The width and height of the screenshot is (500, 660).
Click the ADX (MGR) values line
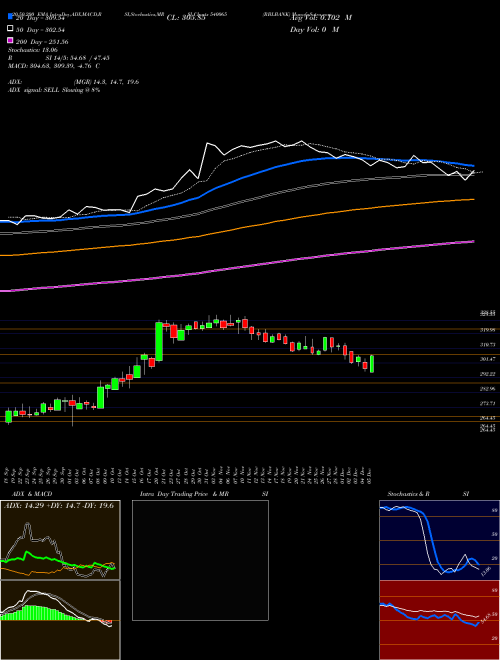tap(74, 82)
